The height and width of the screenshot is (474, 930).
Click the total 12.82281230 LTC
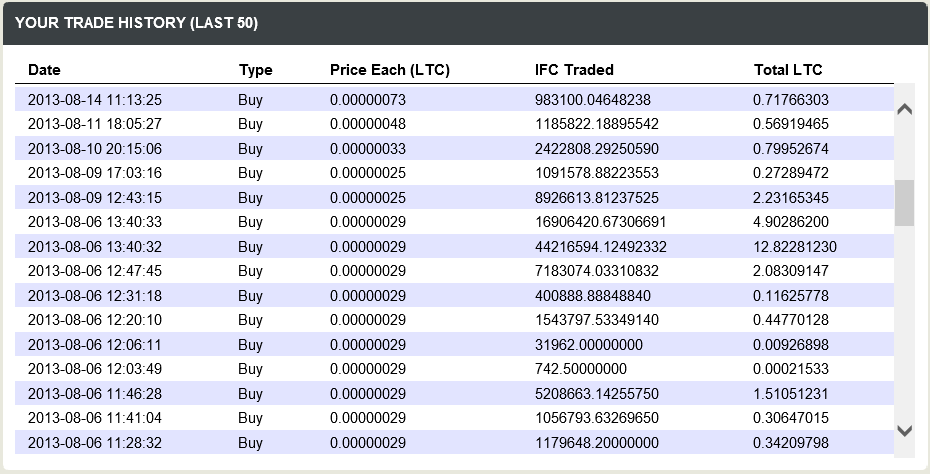click(x=795, y=247)
